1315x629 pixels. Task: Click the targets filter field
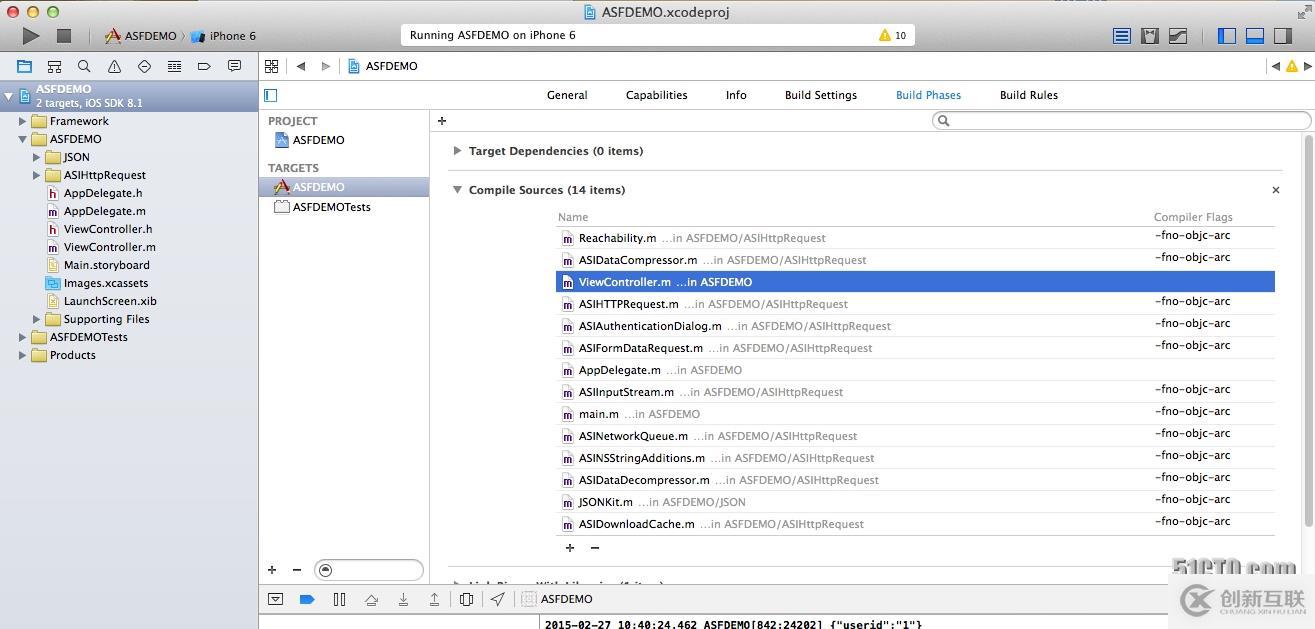(368, 570)
